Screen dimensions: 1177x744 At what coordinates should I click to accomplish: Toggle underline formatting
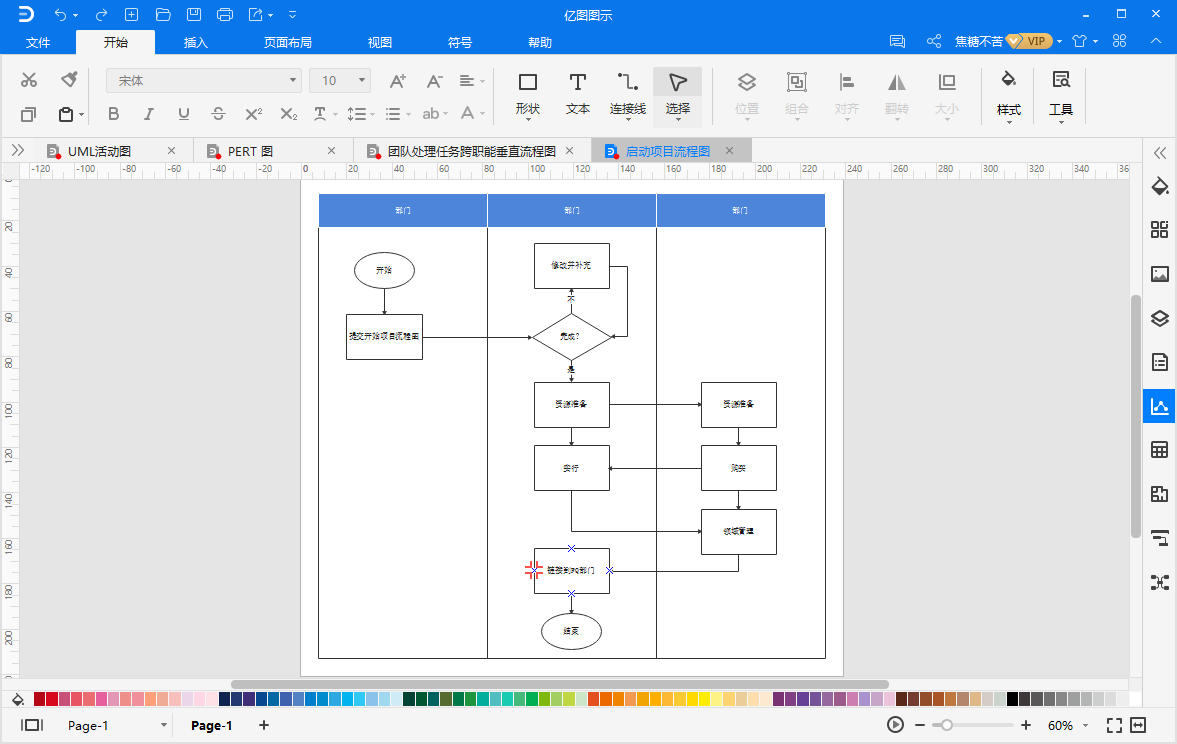(x=184, y=113)
